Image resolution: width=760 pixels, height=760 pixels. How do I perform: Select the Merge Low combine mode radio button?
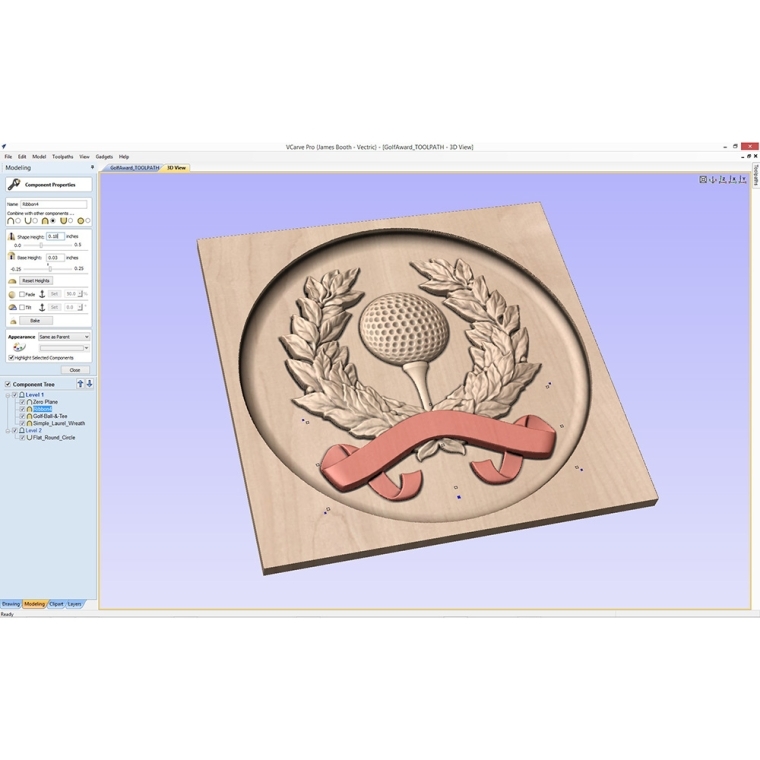70,221
